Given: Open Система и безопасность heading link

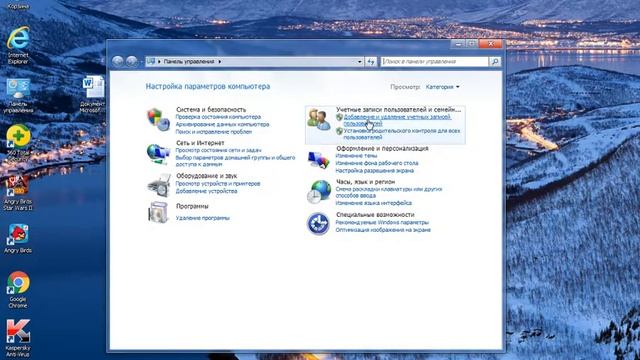Looking at the screenshot, I should (211, 109).
